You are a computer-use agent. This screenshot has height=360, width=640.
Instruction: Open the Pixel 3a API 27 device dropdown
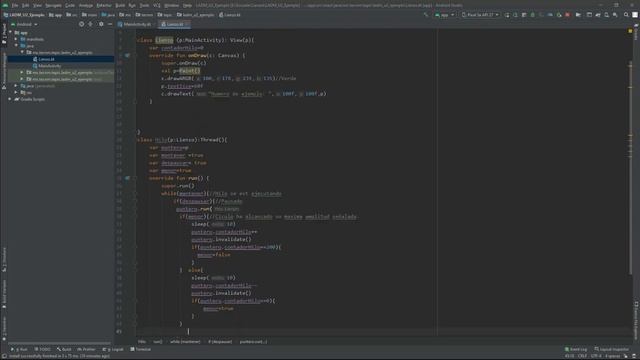pyautogui.click(x=480, y=15)
